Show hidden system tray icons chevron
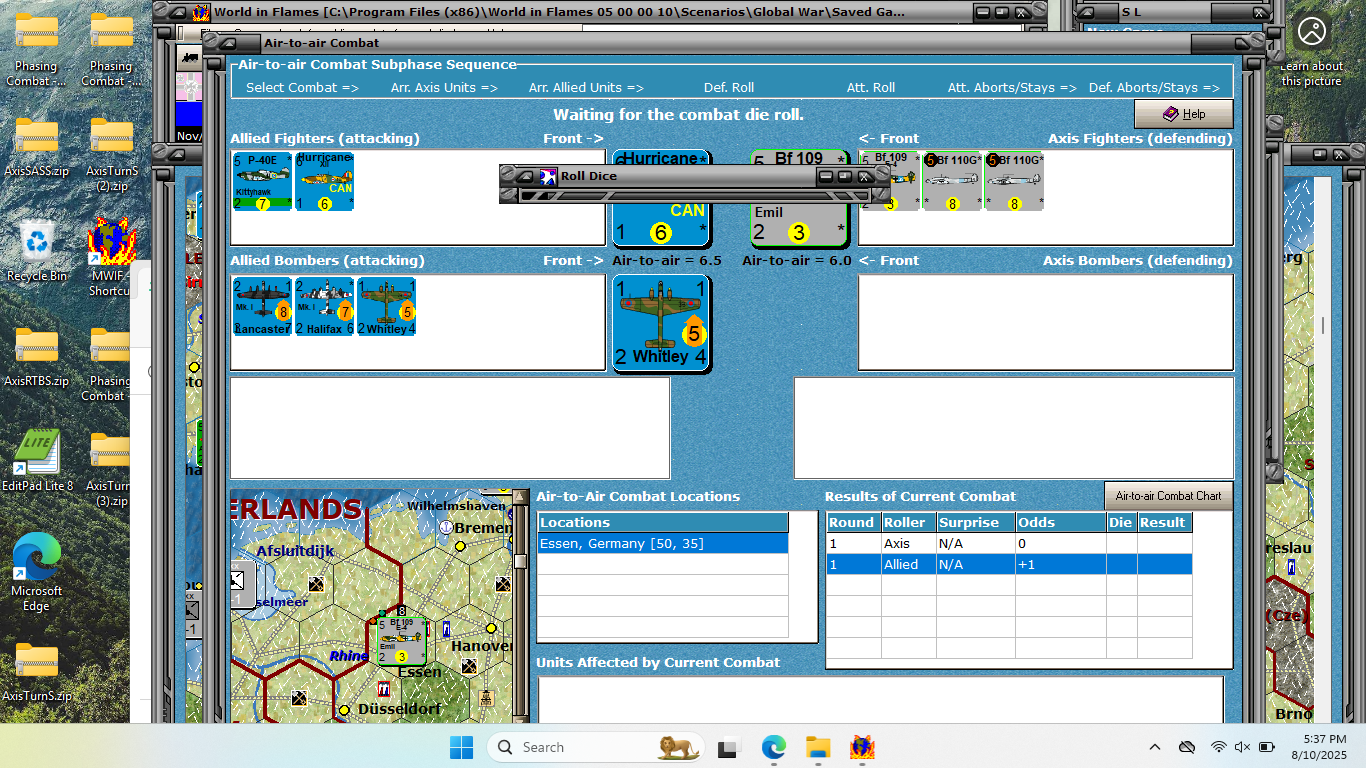This screenshot has height=768, width=1366. pyautogui.click(x=1155, y=747)
